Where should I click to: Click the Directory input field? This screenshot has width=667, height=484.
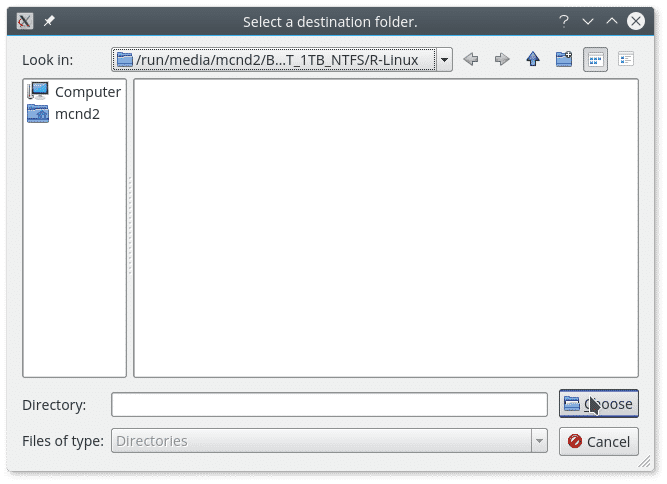tap(329, 404)
